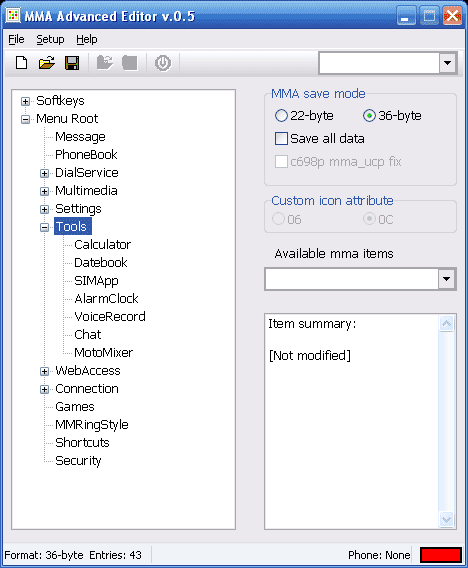Open the Setup menu
Image resolution: width=468 pixels, height=568 pixels.
(50, 39)
